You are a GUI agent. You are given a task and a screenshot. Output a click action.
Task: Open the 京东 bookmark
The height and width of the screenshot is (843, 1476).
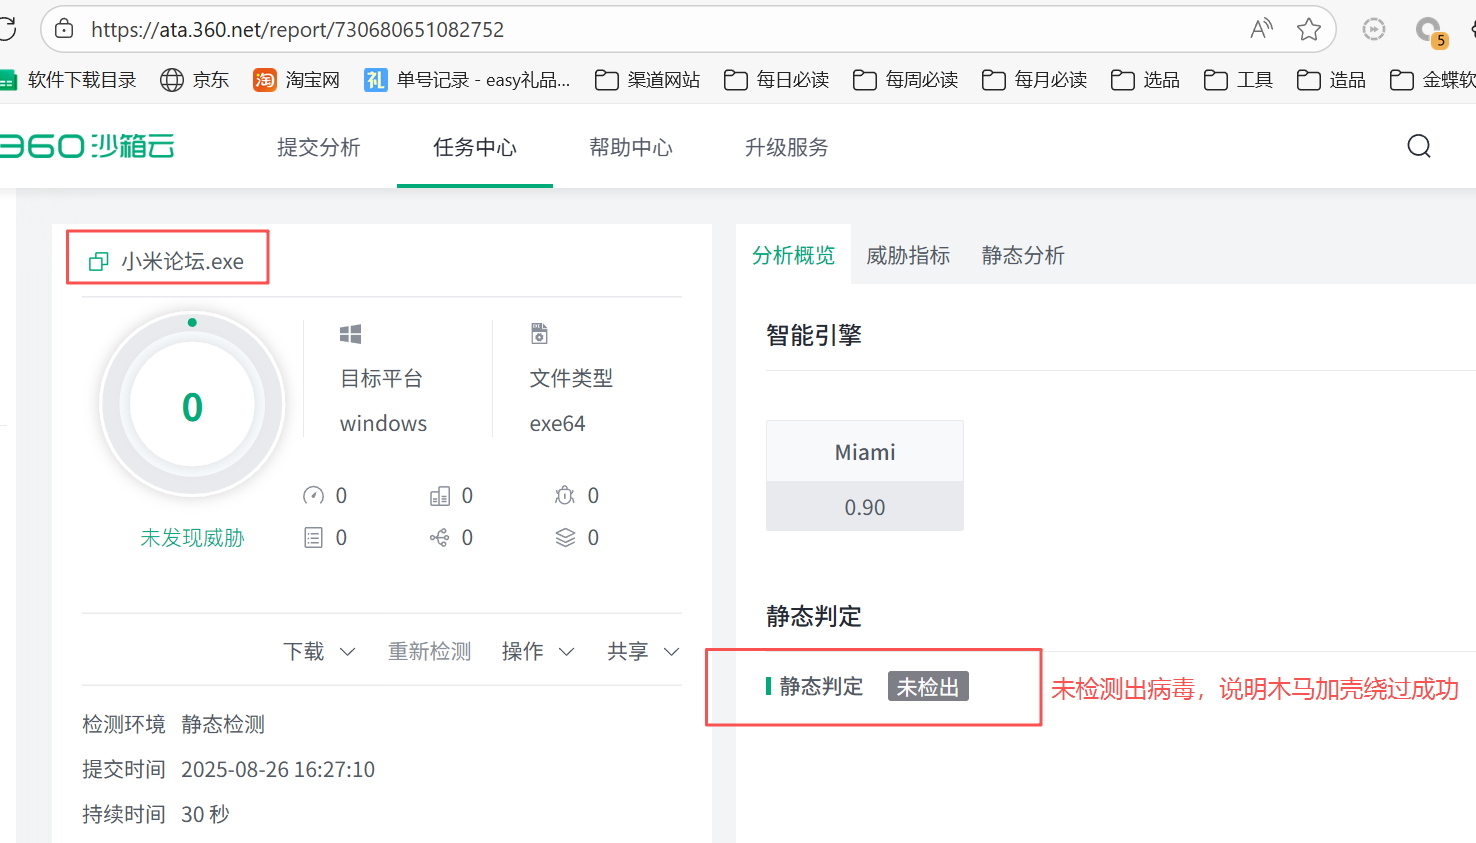[195, 80]
